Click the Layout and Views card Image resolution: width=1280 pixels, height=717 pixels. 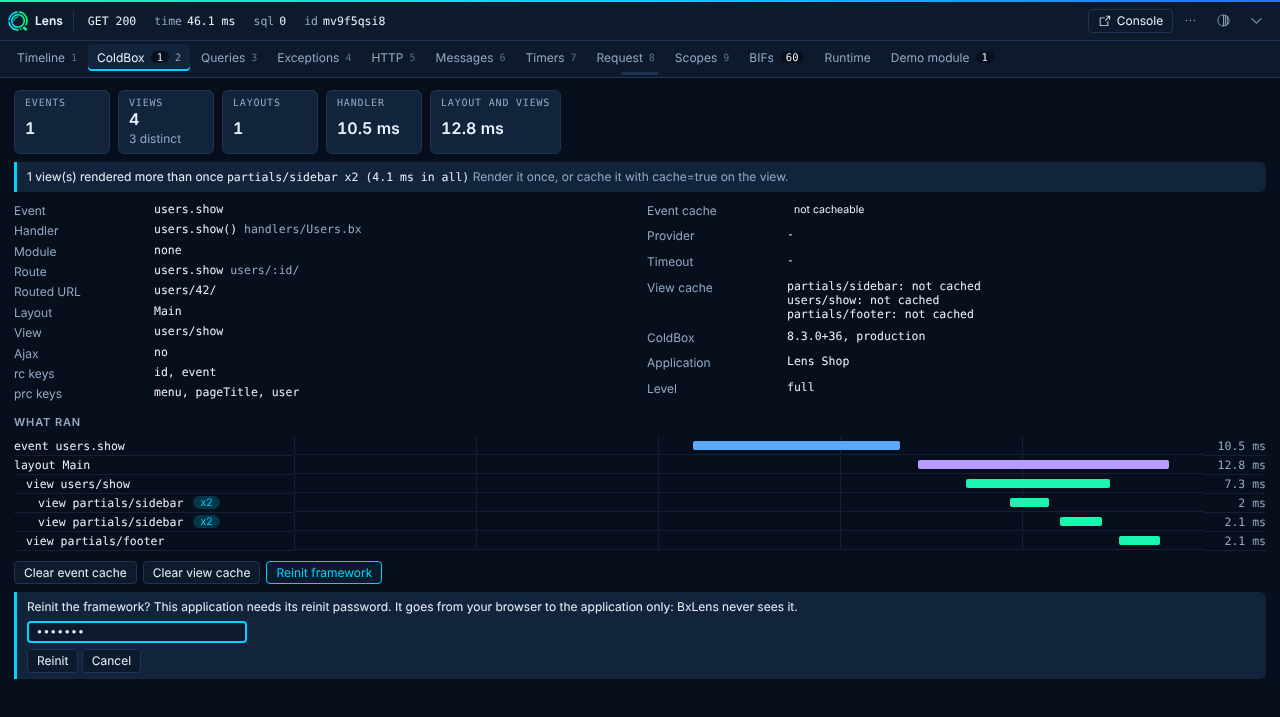coord(495,122)
